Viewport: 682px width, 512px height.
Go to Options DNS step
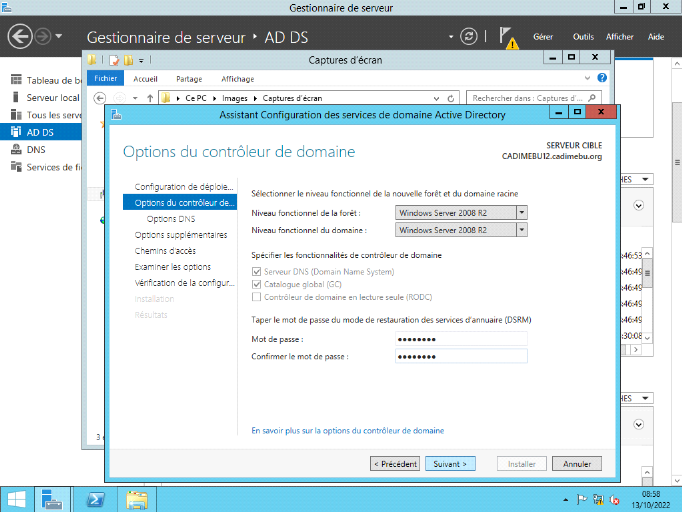(171, 219)
